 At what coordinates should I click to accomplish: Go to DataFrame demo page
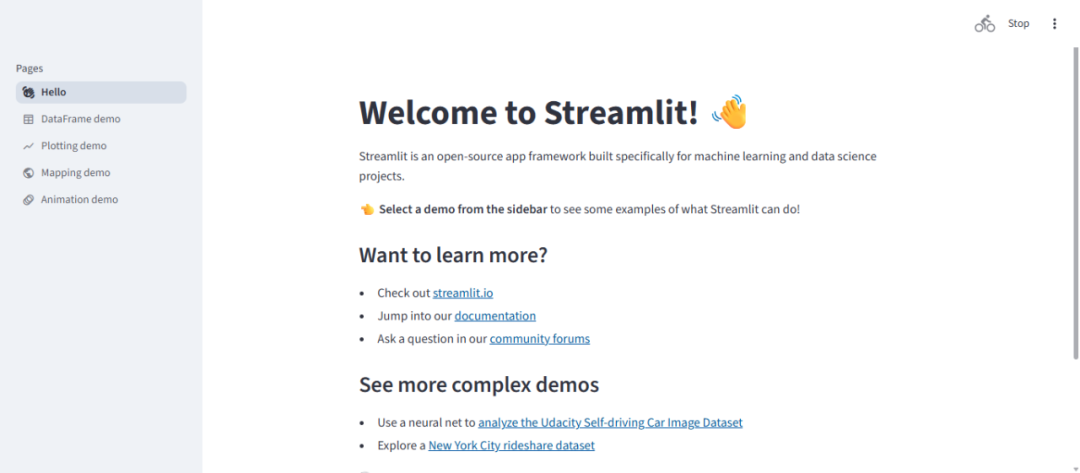coord(101,119)
